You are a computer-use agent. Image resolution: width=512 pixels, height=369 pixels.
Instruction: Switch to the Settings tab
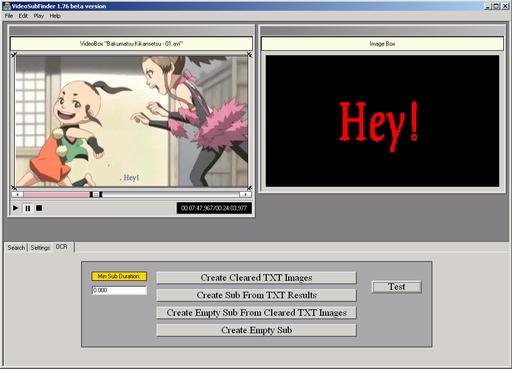[40, 248]
